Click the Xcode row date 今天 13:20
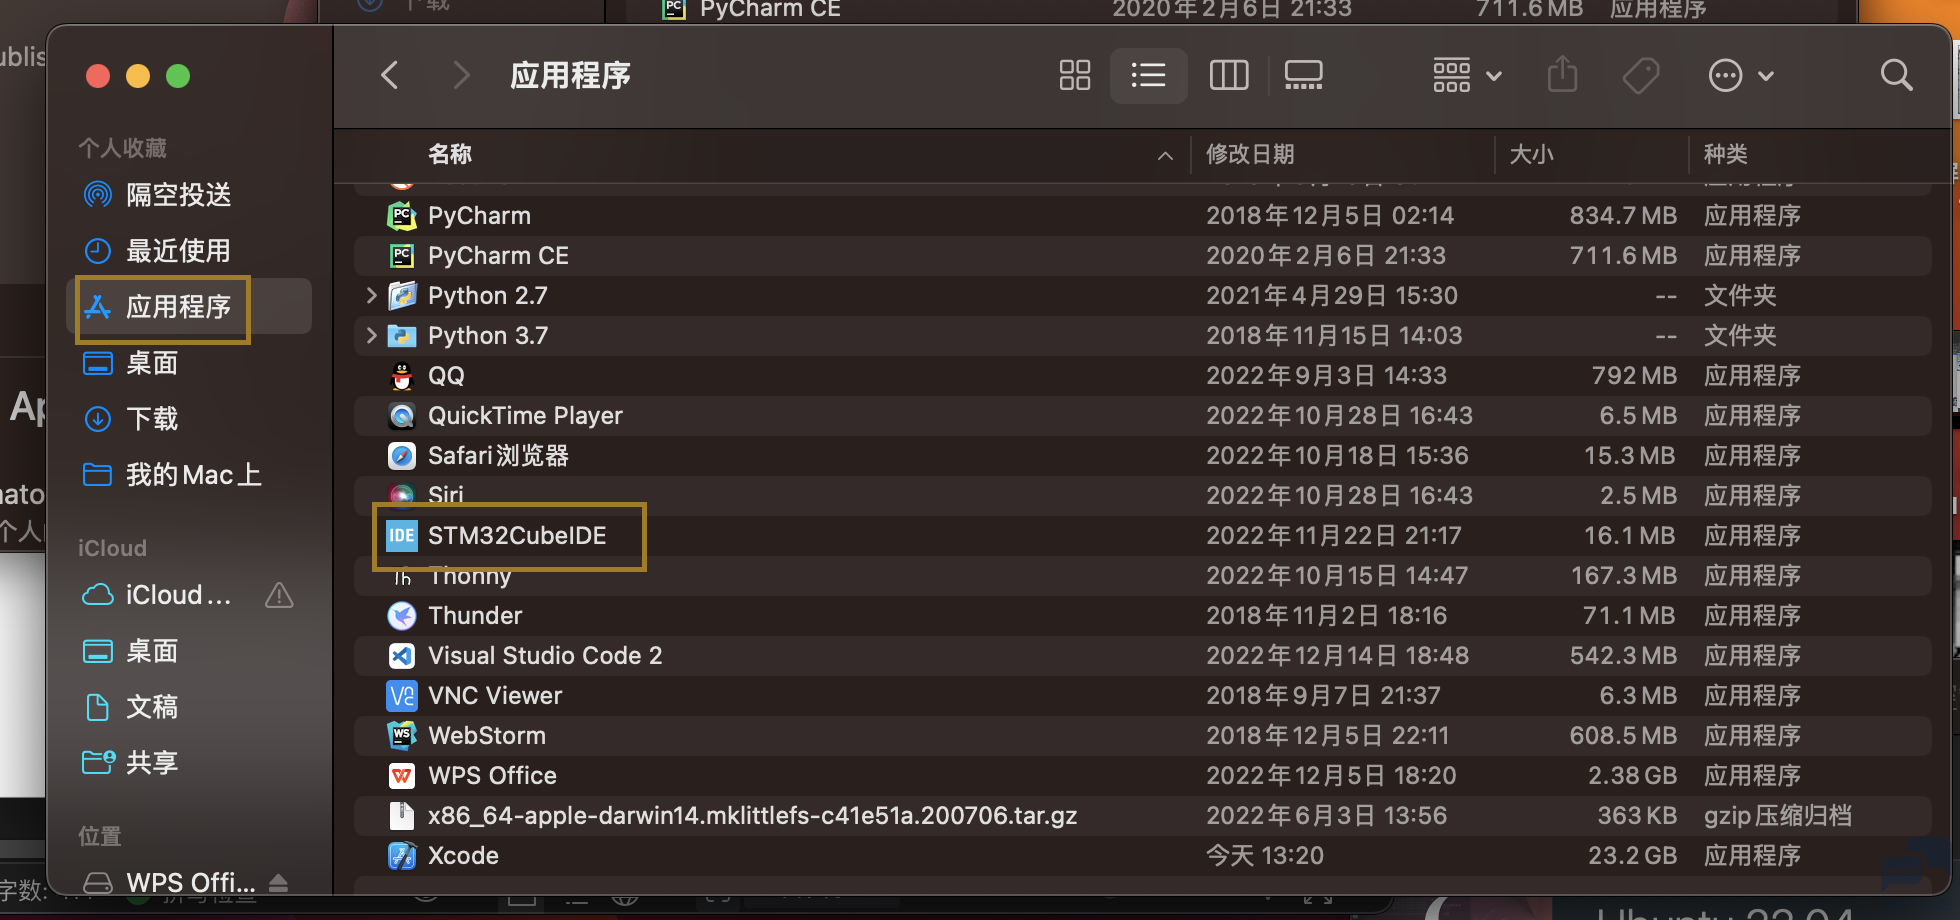The image size is (1960, 920). coord(1265,855)
